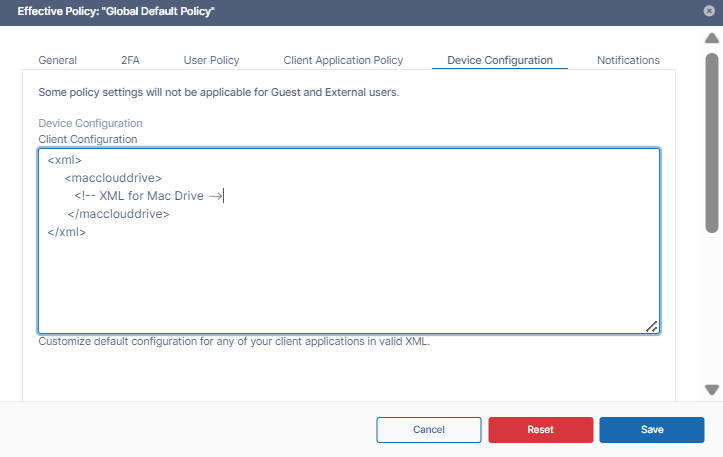Image resolution: width=723 pixels, height=457 pixels.
Task: Go to Client Application Policy tab
Action: coord(343,60)
